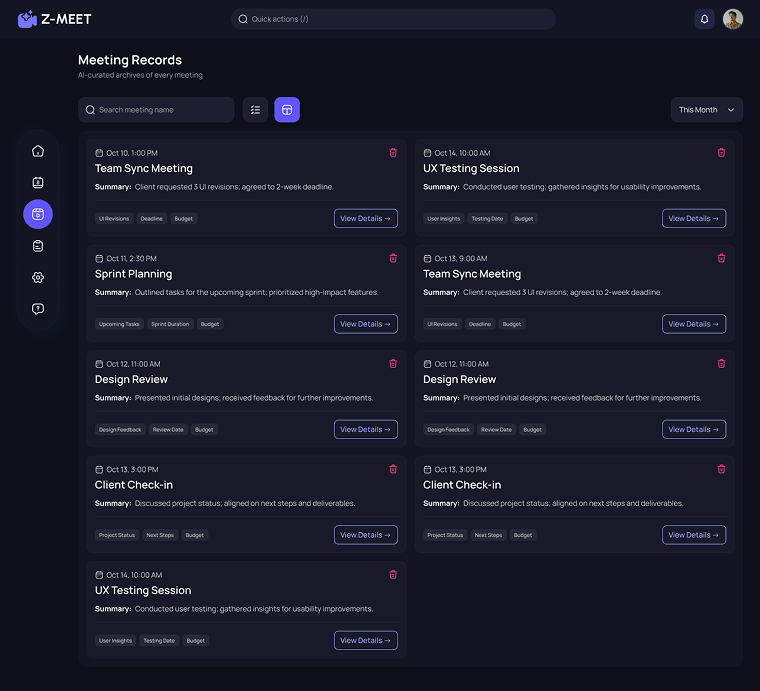Delete the Oct 10 Team Sync Meeting

[x=393, y=153]
